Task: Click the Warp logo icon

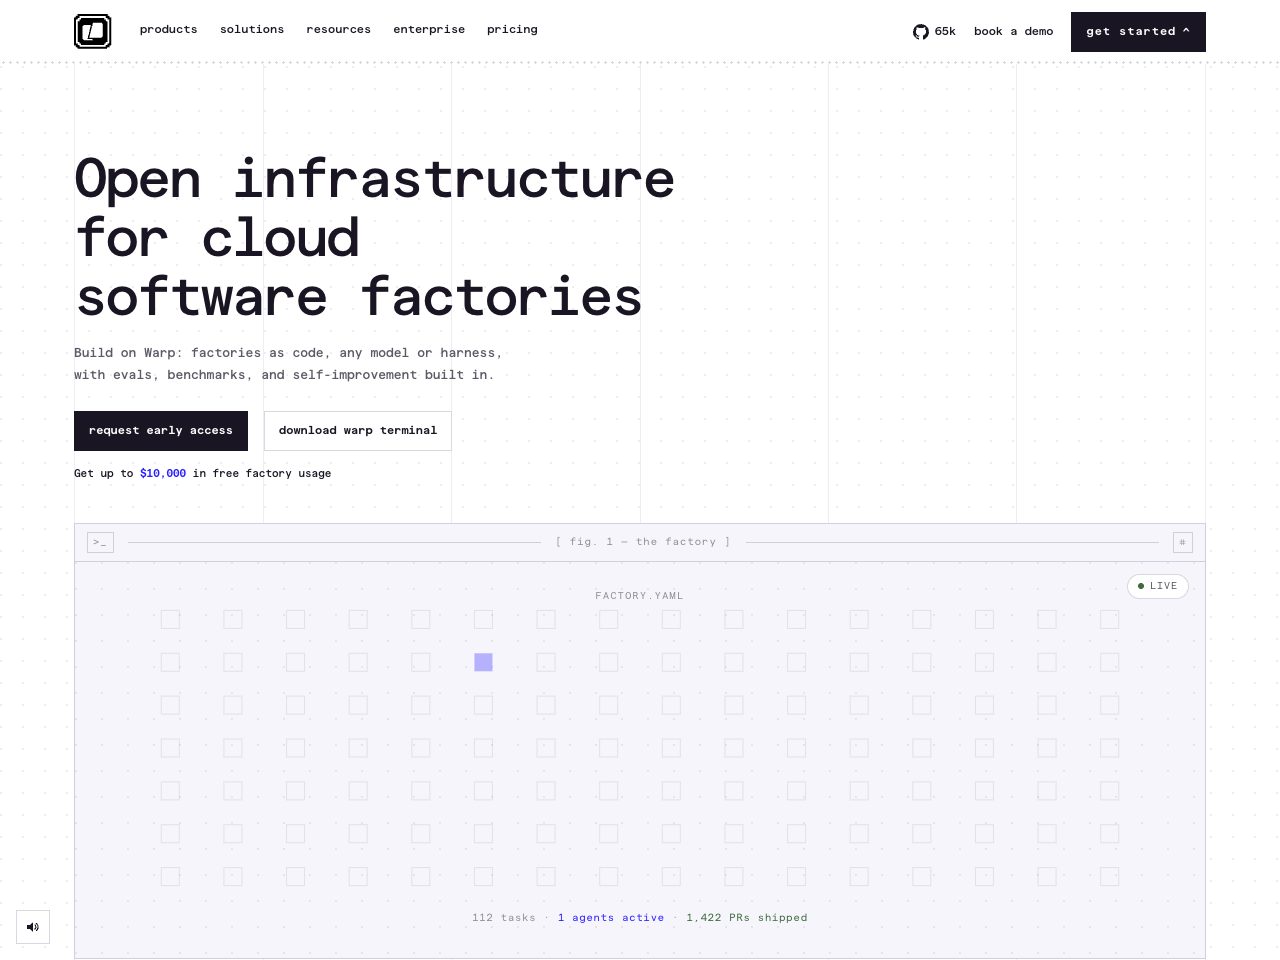Action: 92,31
